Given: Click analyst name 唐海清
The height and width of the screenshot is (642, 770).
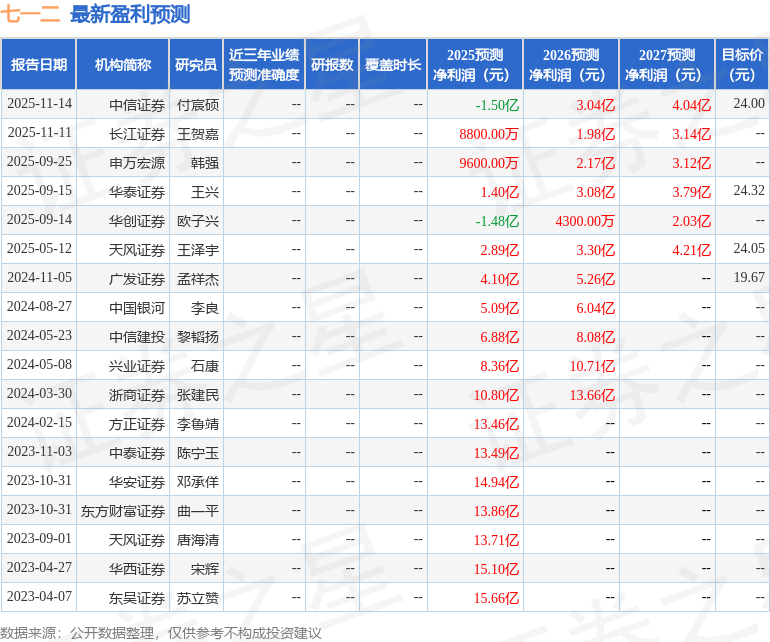Looking at the screenshot, I should click(198, 540).
